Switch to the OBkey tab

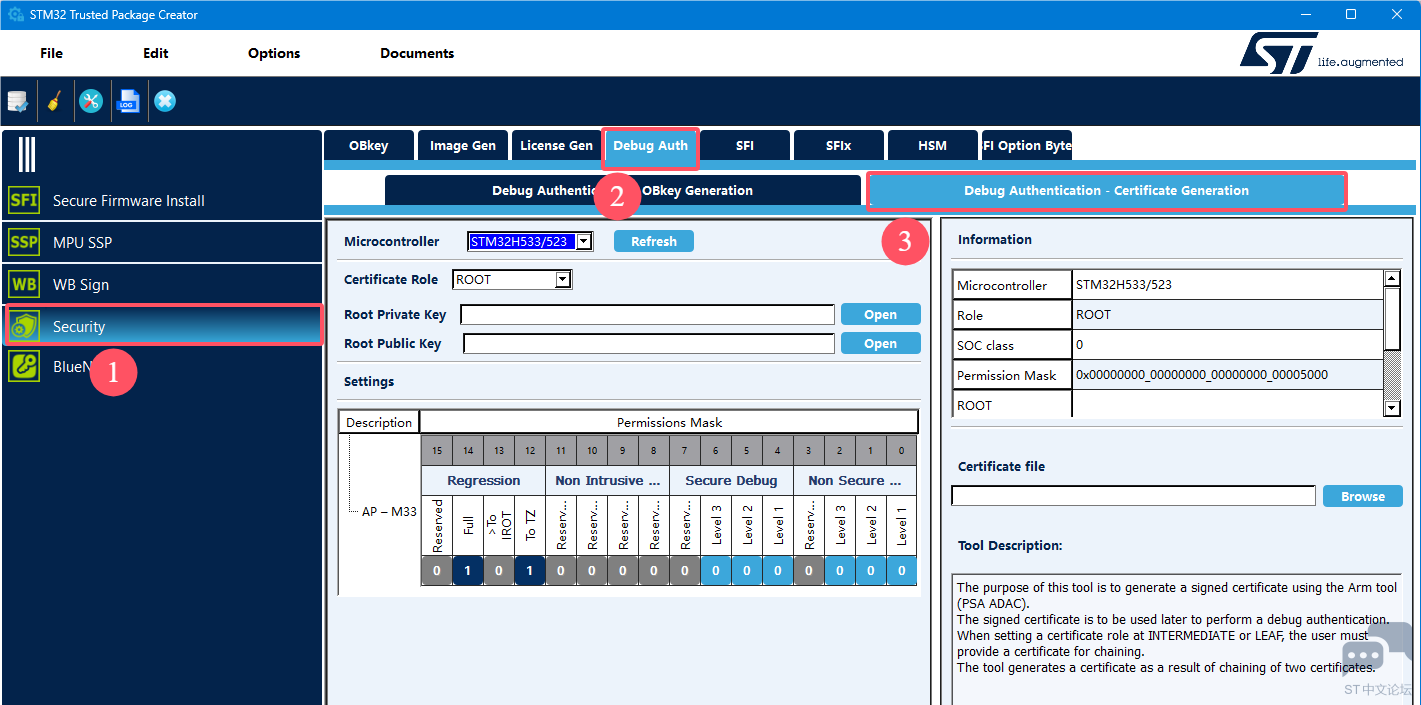click(x=368, y=145)
